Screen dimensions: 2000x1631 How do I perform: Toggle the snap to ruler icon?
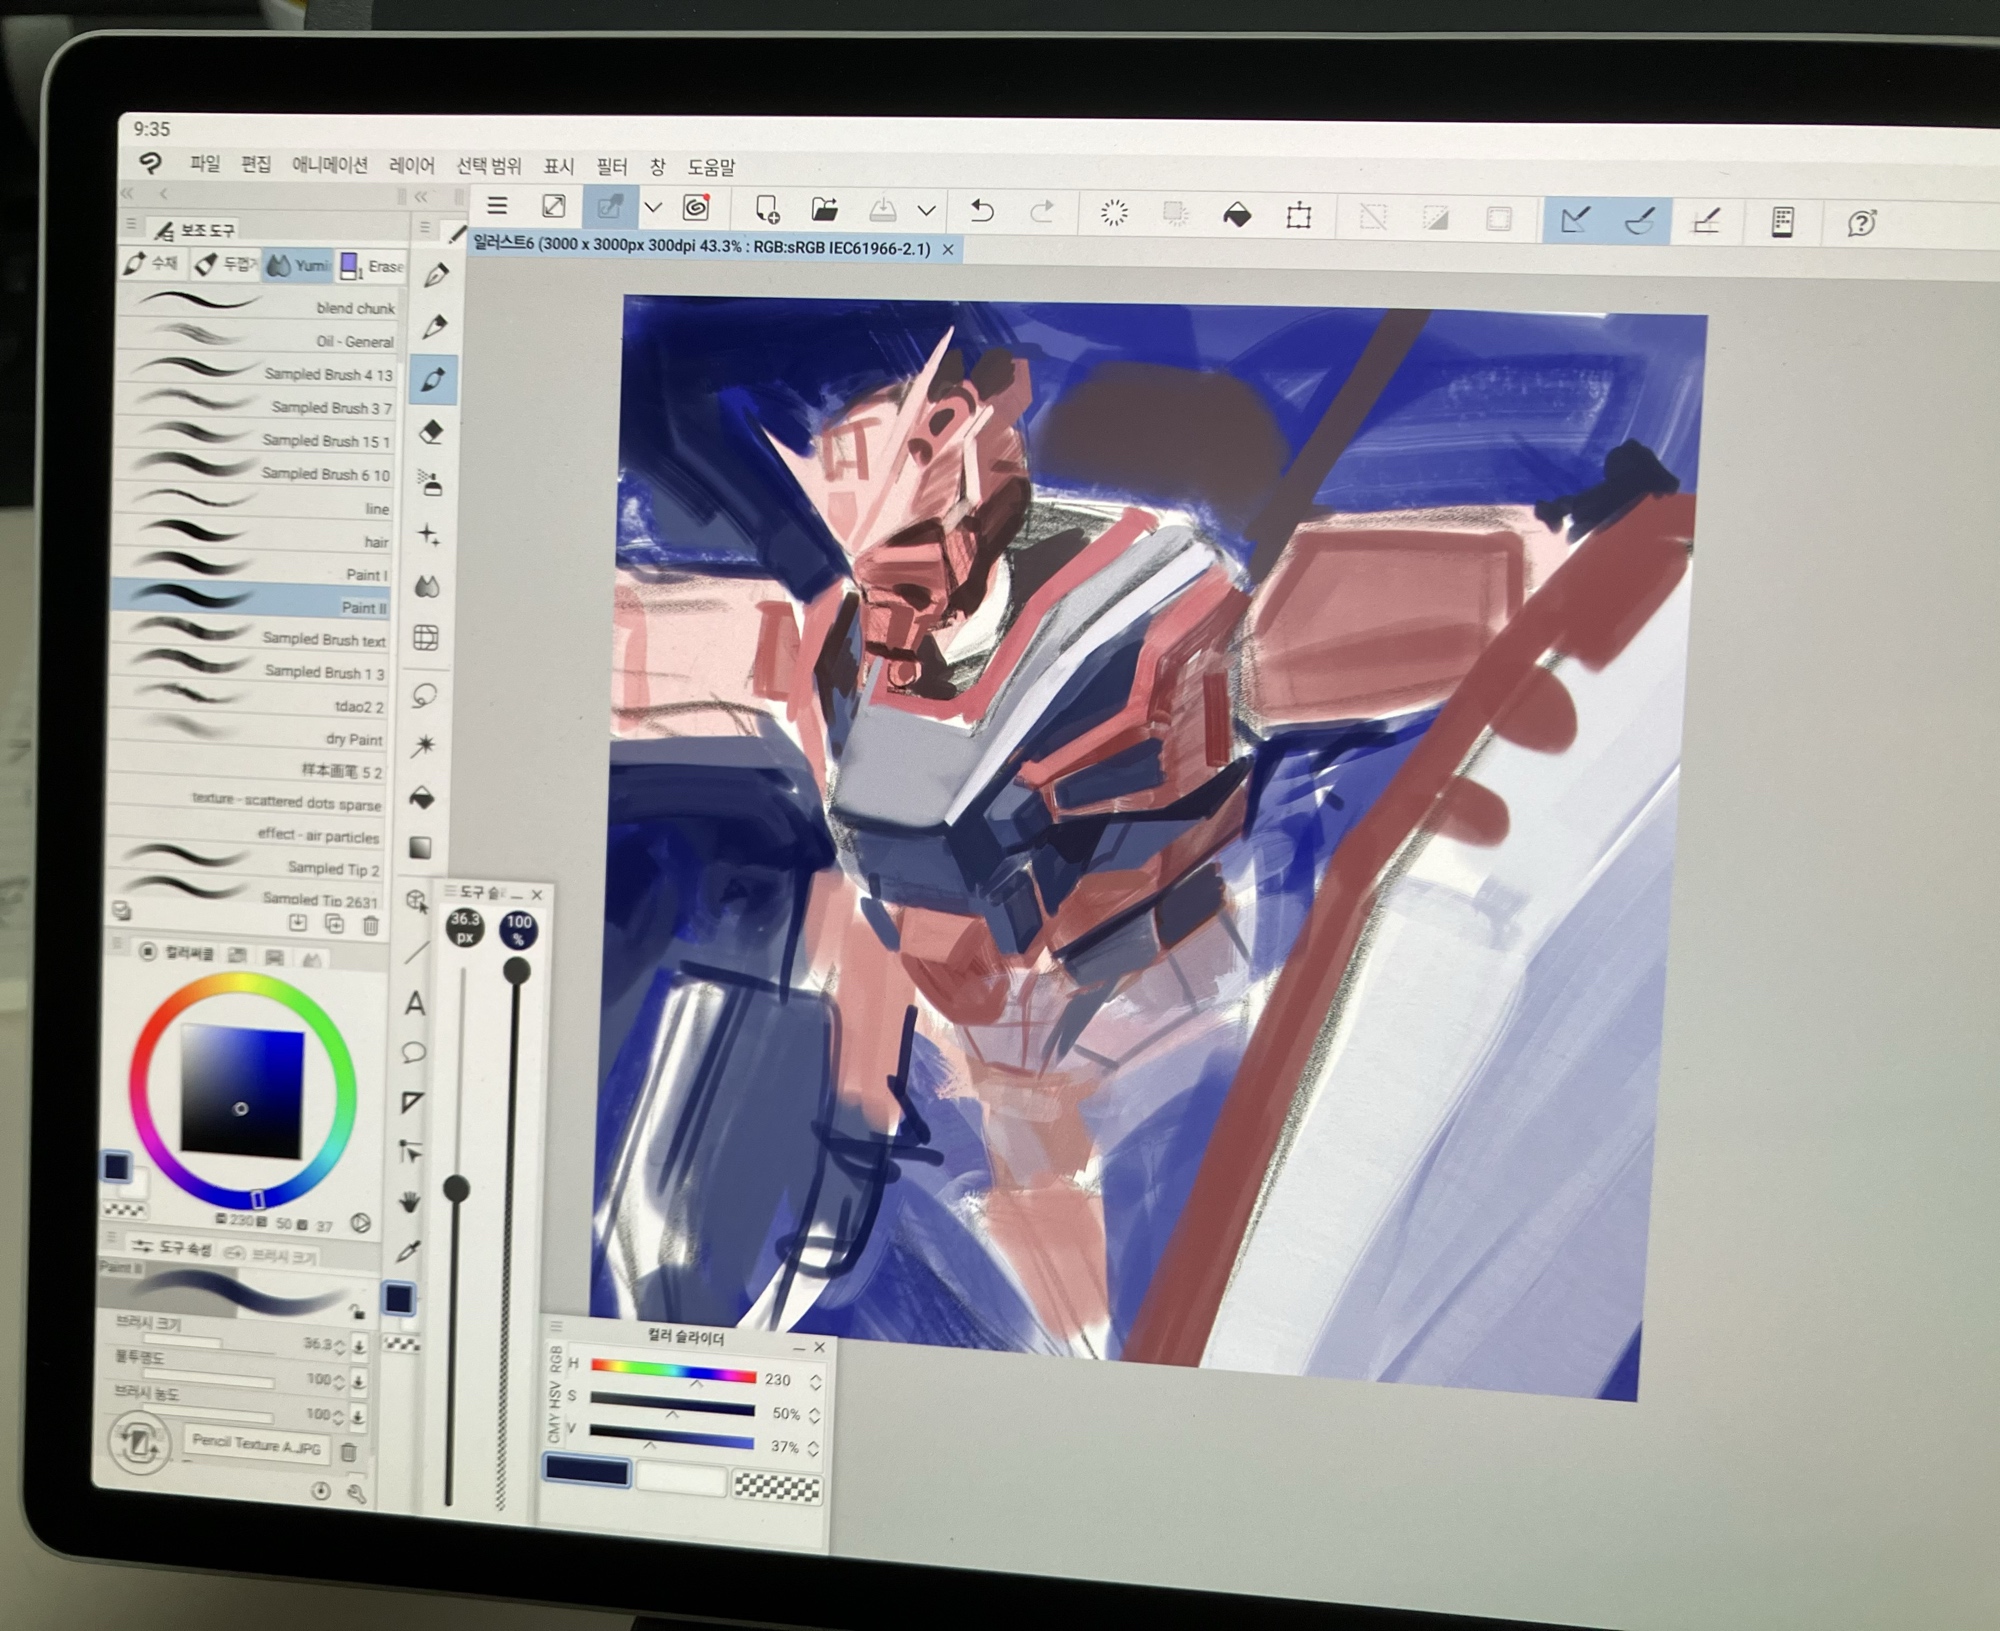[1574, 219]
